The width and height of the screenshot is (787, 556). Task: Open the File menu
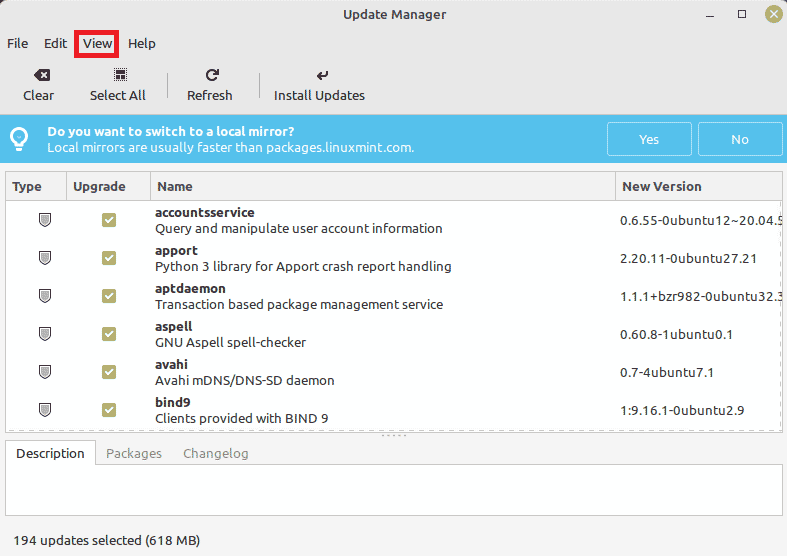[18, 44]
